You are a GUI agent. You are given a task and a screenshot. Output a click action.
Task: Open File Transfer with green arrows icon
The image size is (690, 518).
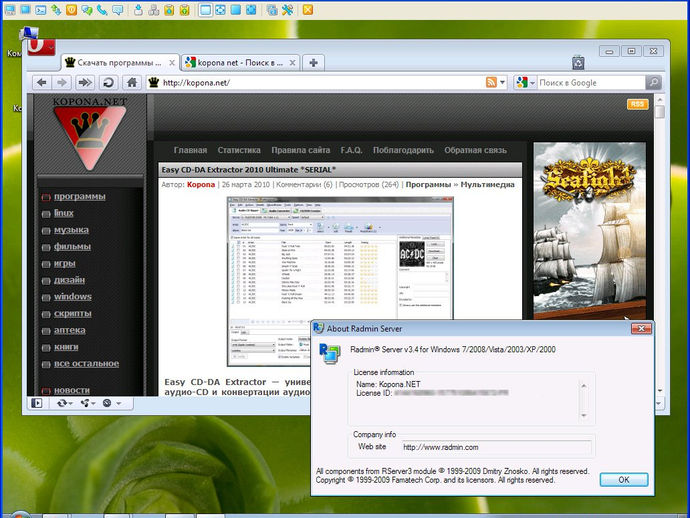click(56, 10)
